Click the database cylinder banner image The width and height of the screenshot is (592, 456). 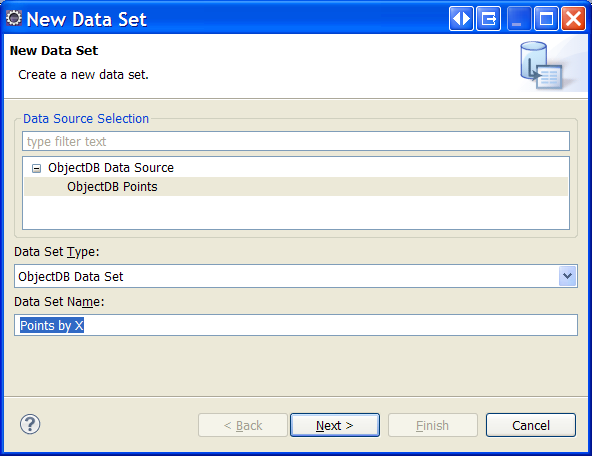coord(542,65)
